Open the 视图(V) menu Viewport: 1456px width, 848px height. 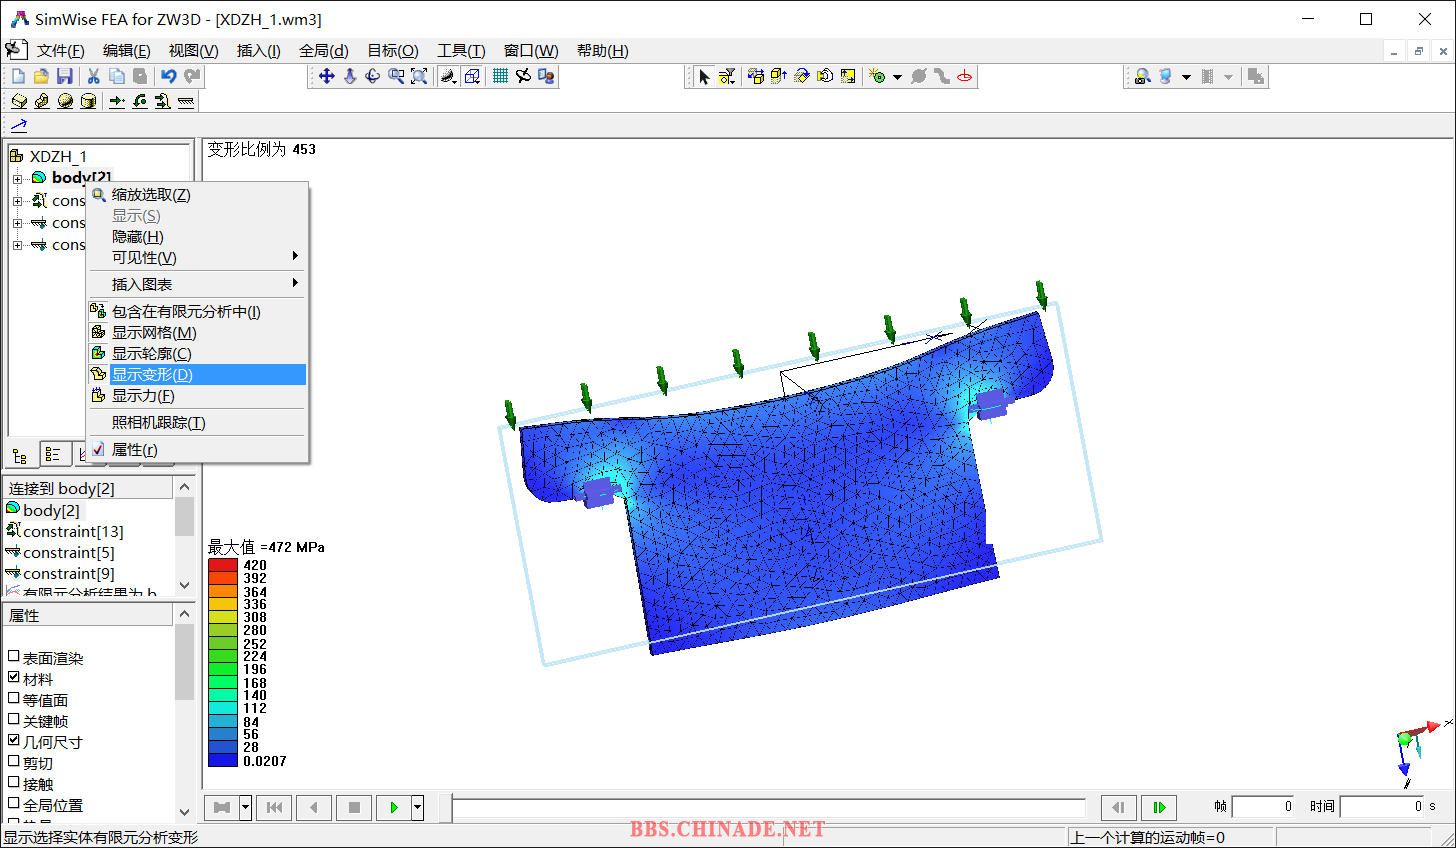pos(193,51)
